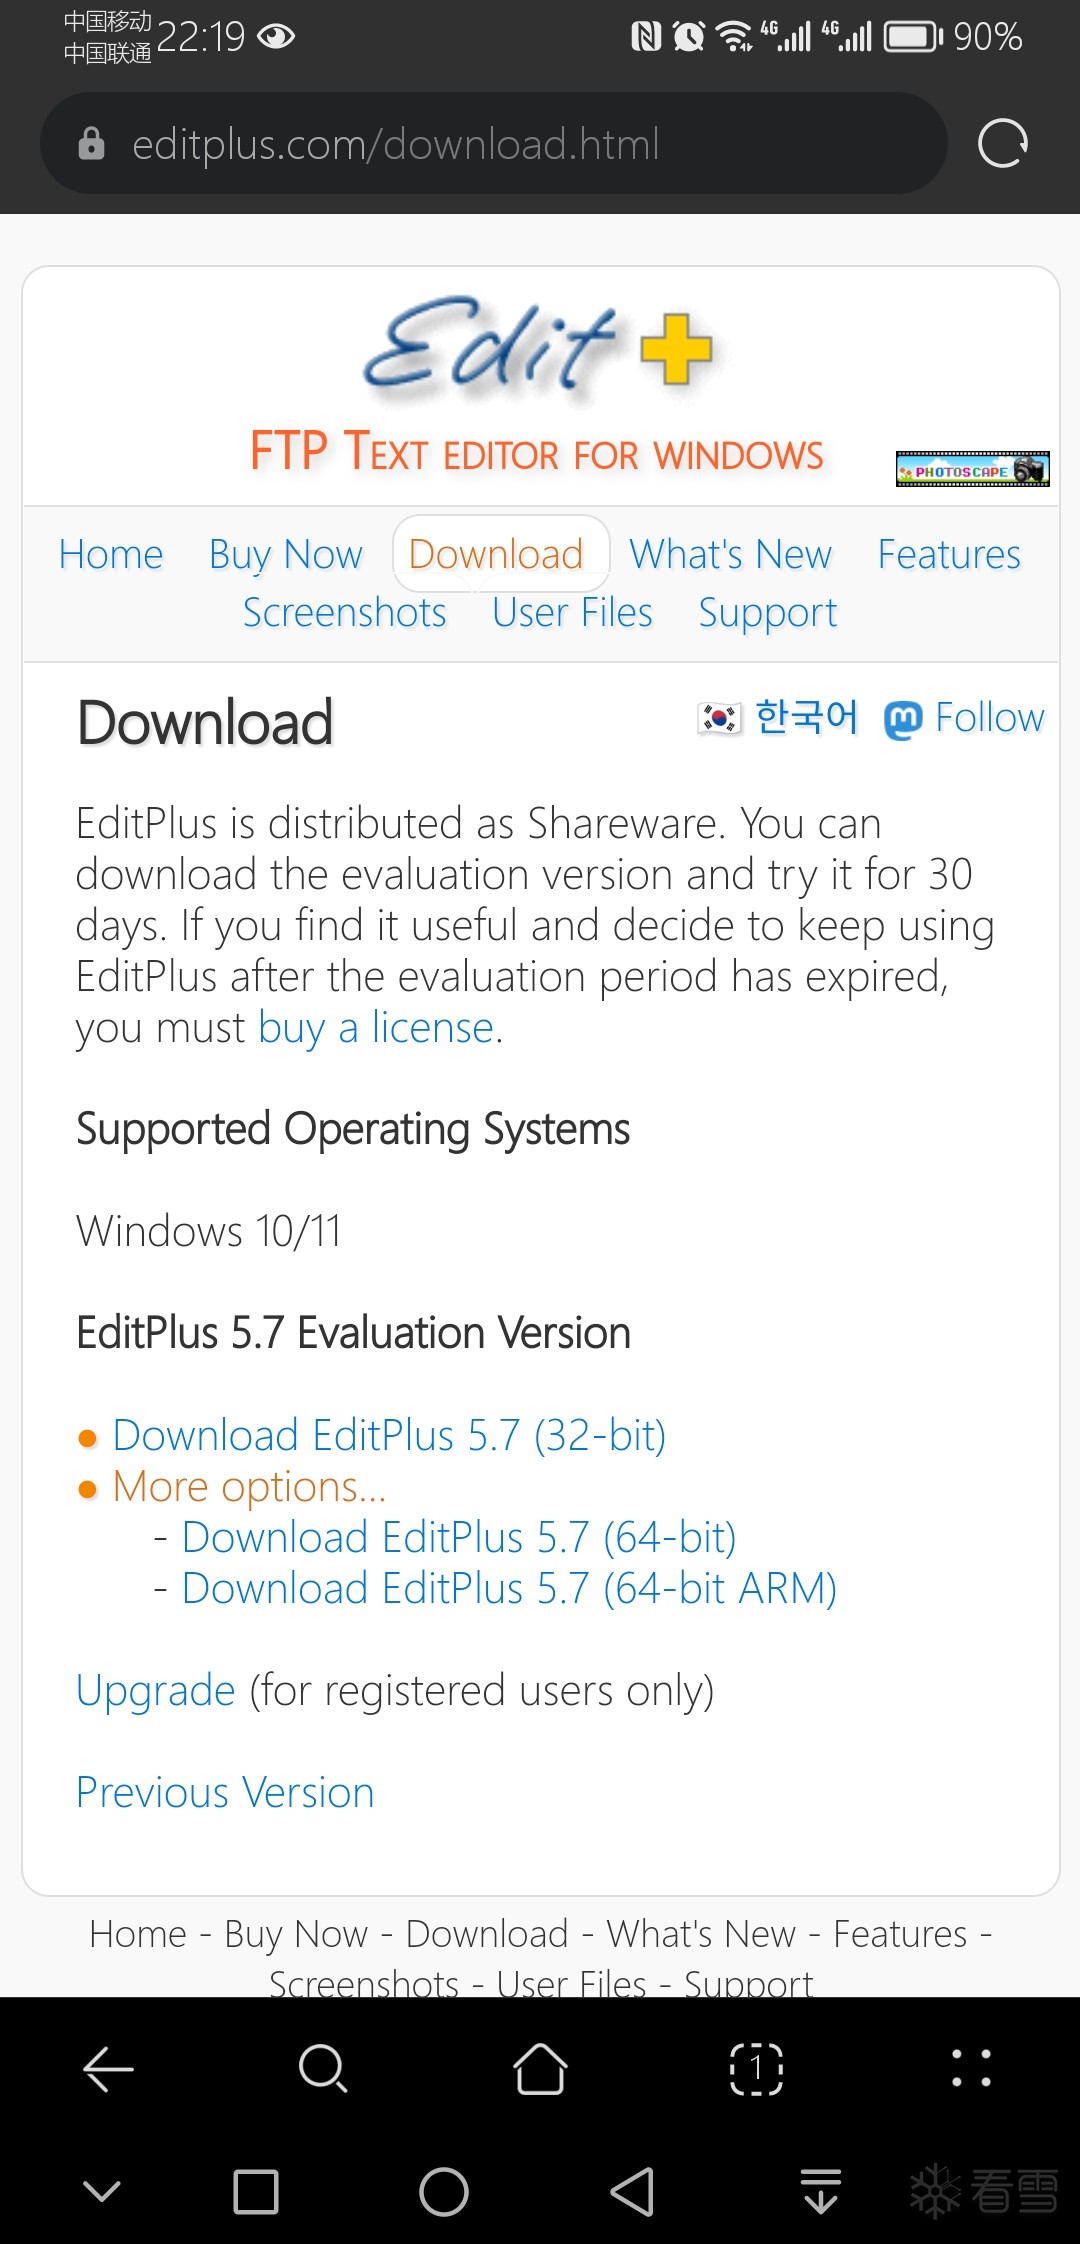Tap the browser reload icon
Screen dimensions: 1080x2244
(x=1002, y=144)
